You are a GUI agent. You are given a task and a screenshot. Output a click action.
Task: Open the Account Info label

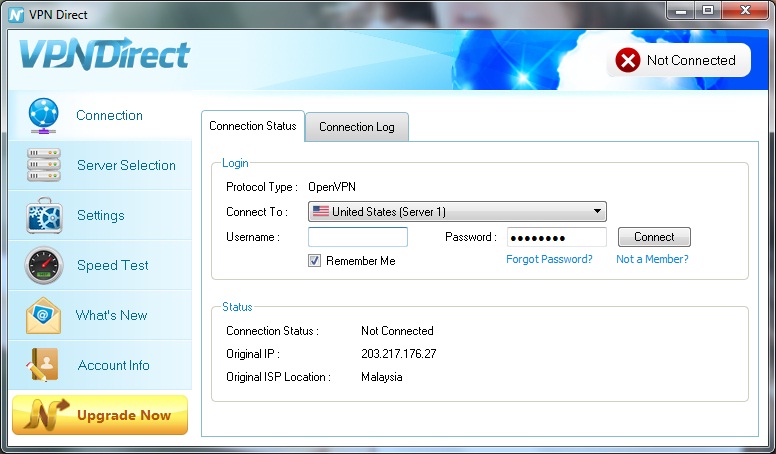pos(113,365)
